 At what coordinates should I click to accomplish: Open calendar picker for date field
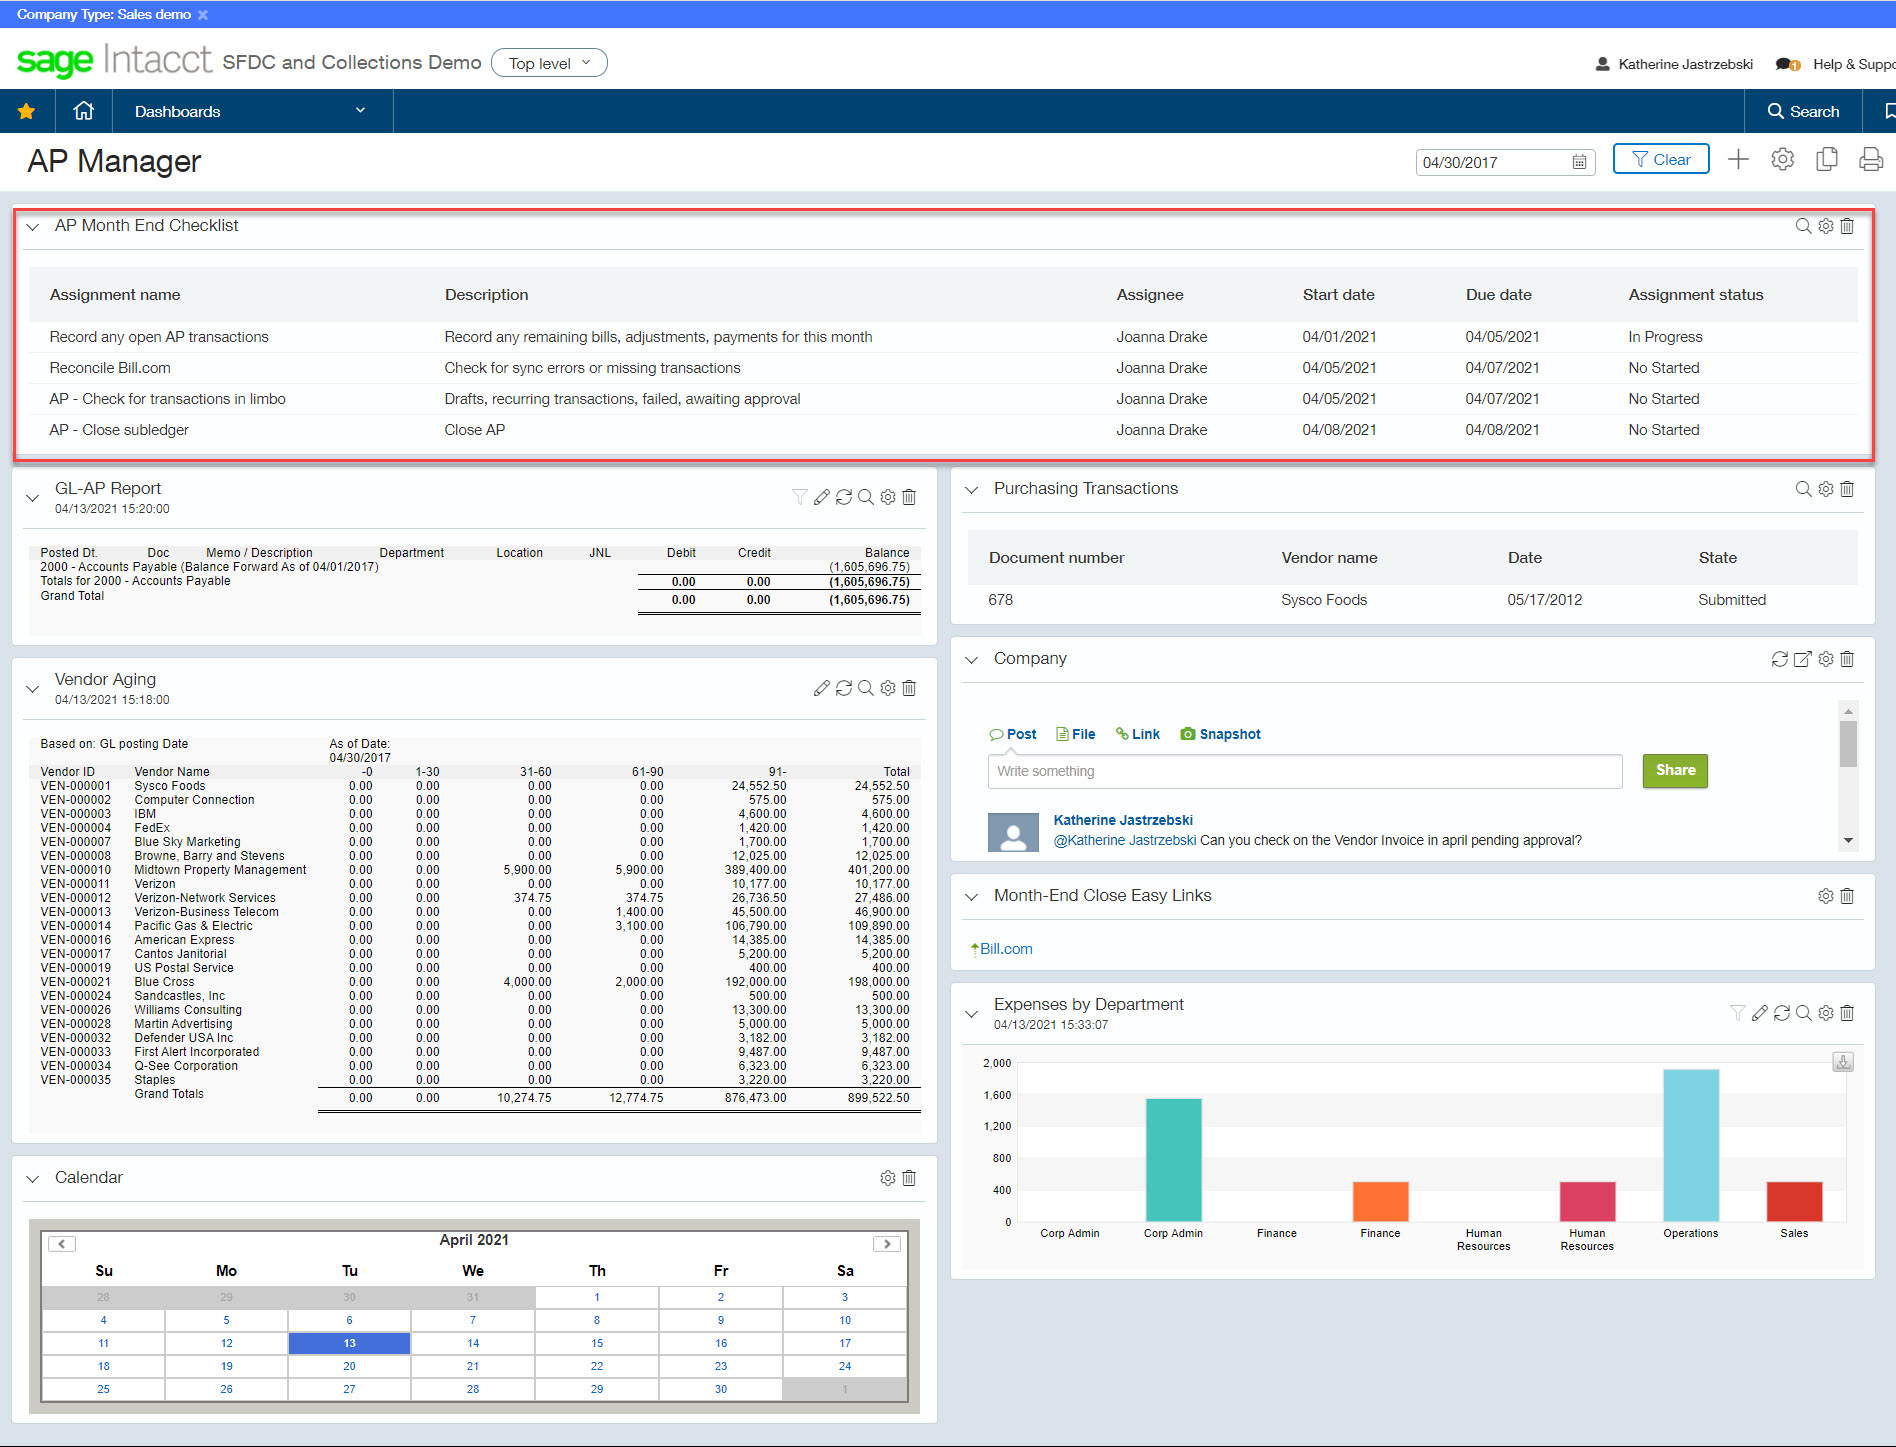1579,162
